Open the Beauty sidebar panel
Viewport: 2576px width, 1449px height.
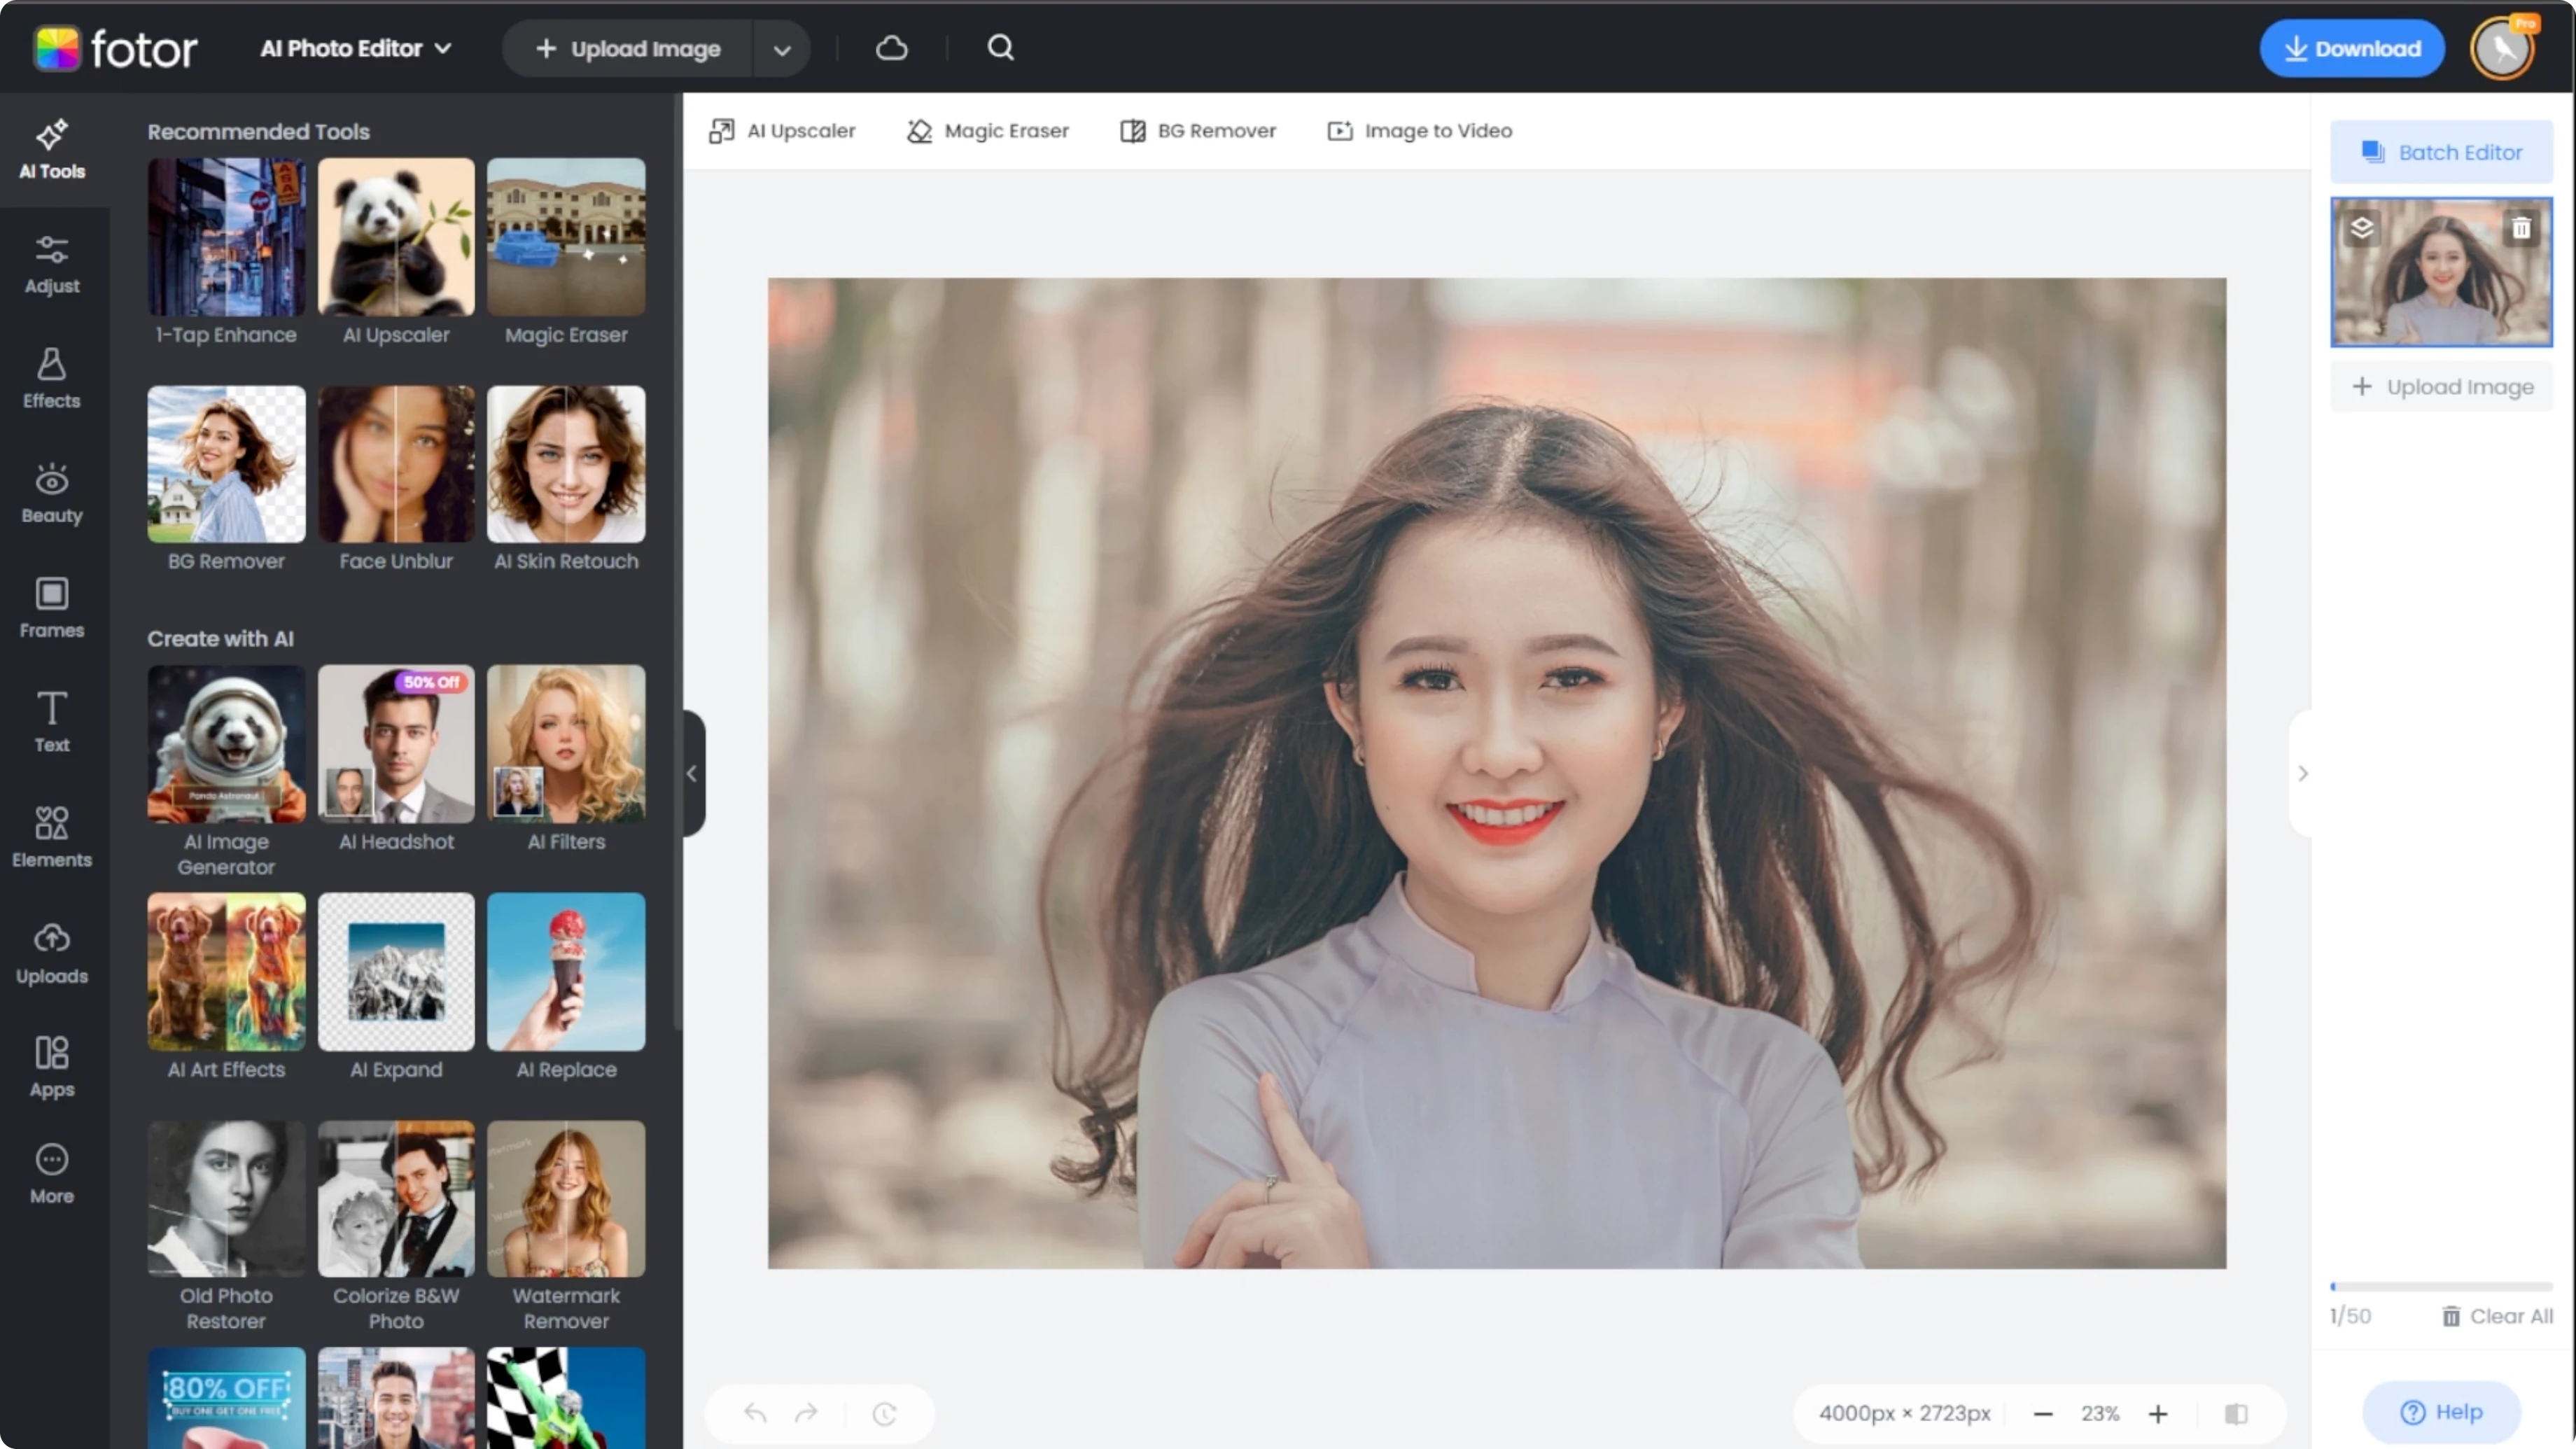coord(52,495)
